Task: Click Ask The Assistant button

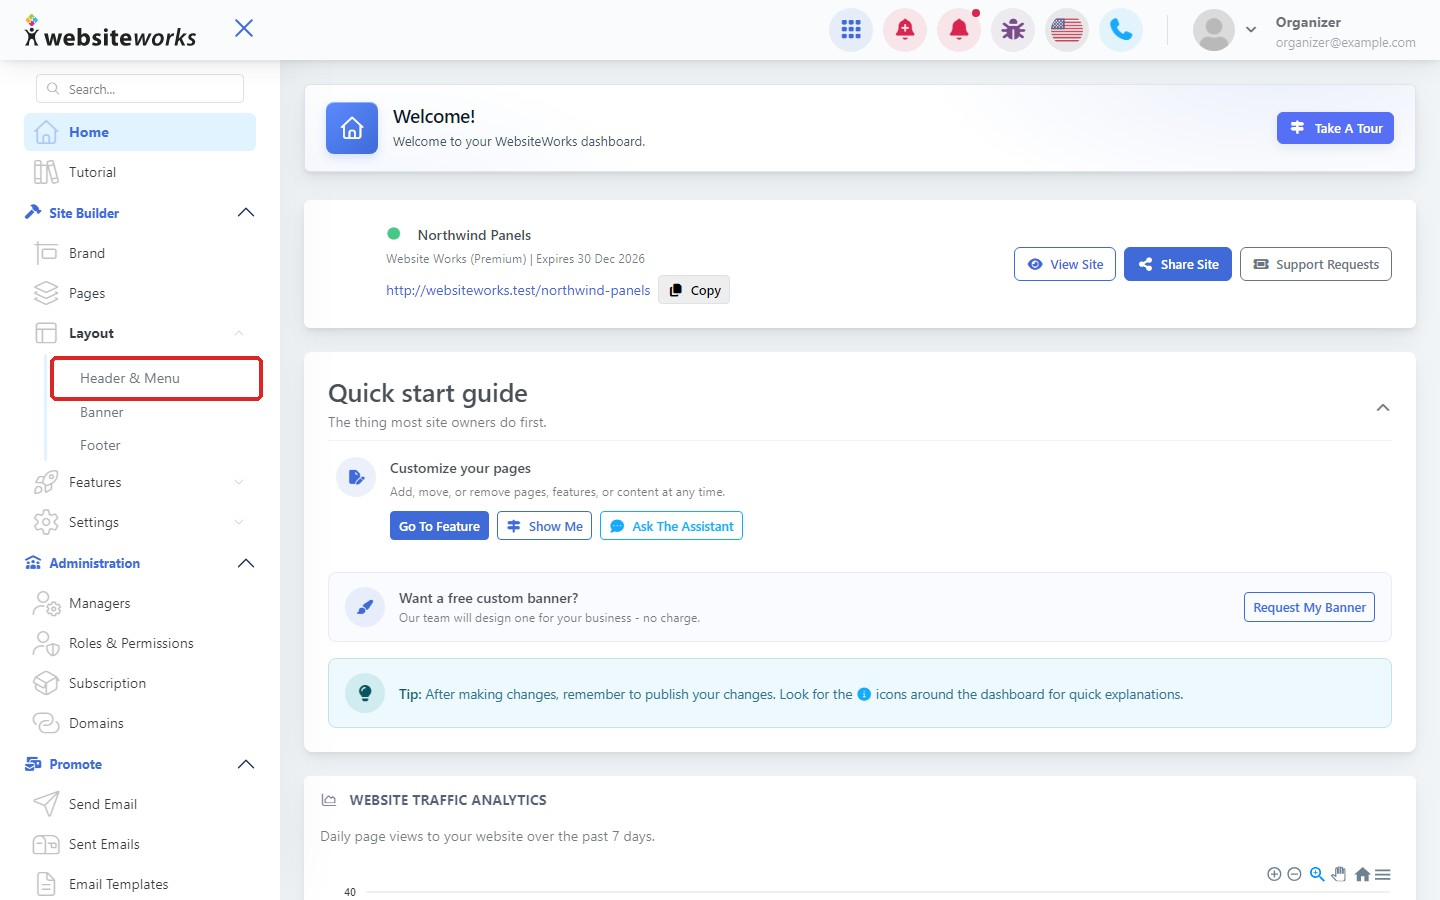Action: click(671, 526)
